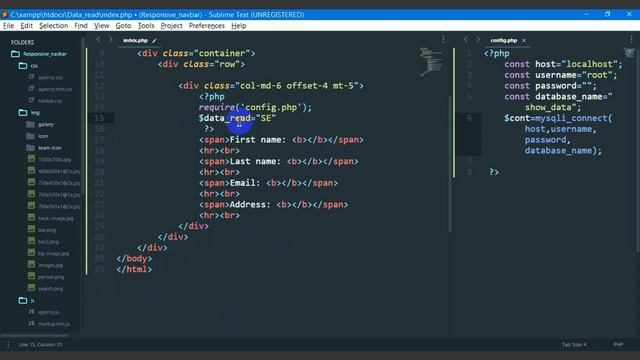This screenshot has height=360, width=640.
Task: Open the Selection menu
Action: click(53, 26)
